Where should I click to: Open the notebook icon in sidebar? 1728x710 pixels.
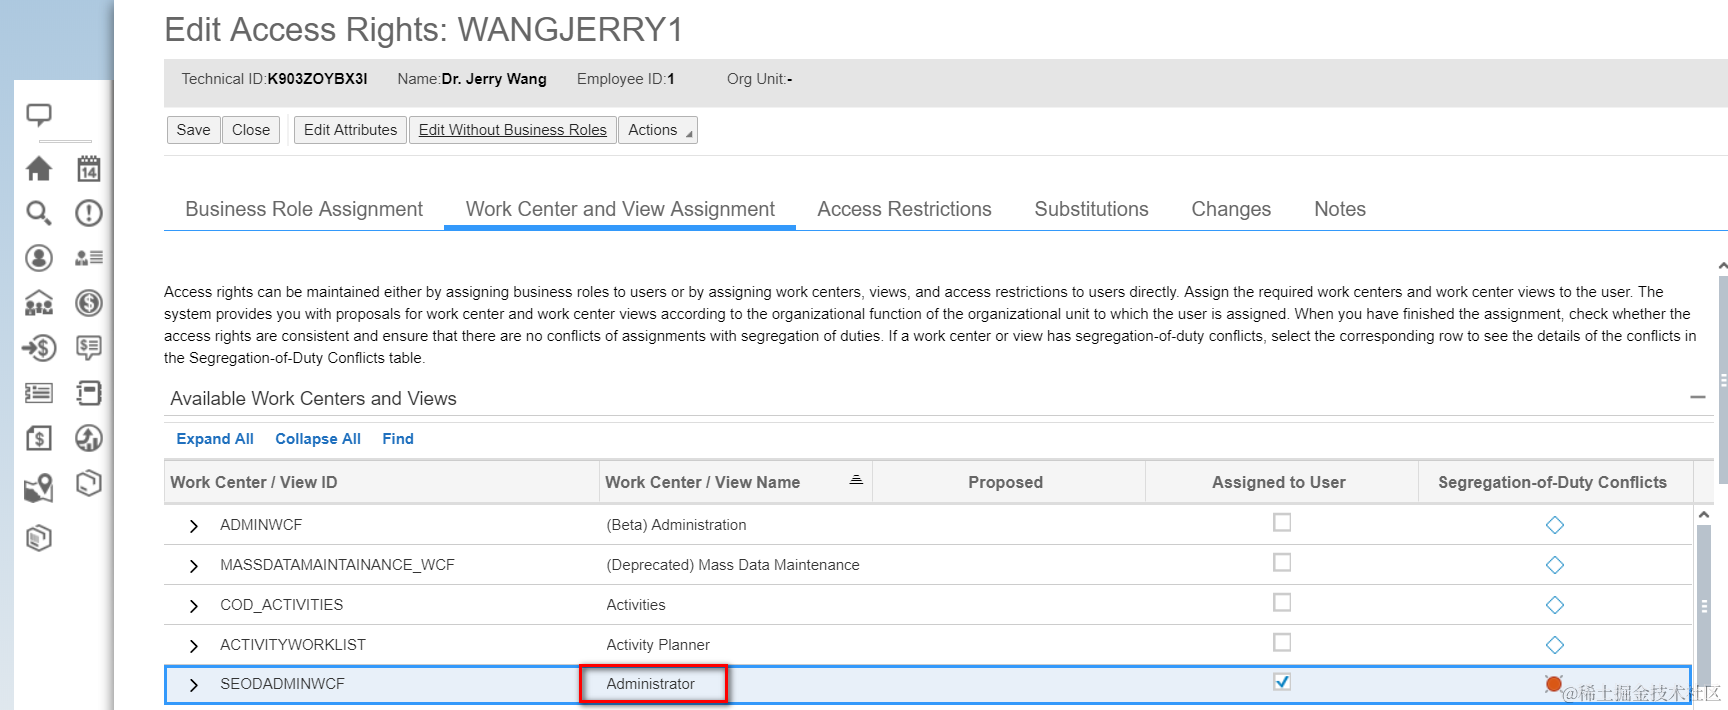89,393
